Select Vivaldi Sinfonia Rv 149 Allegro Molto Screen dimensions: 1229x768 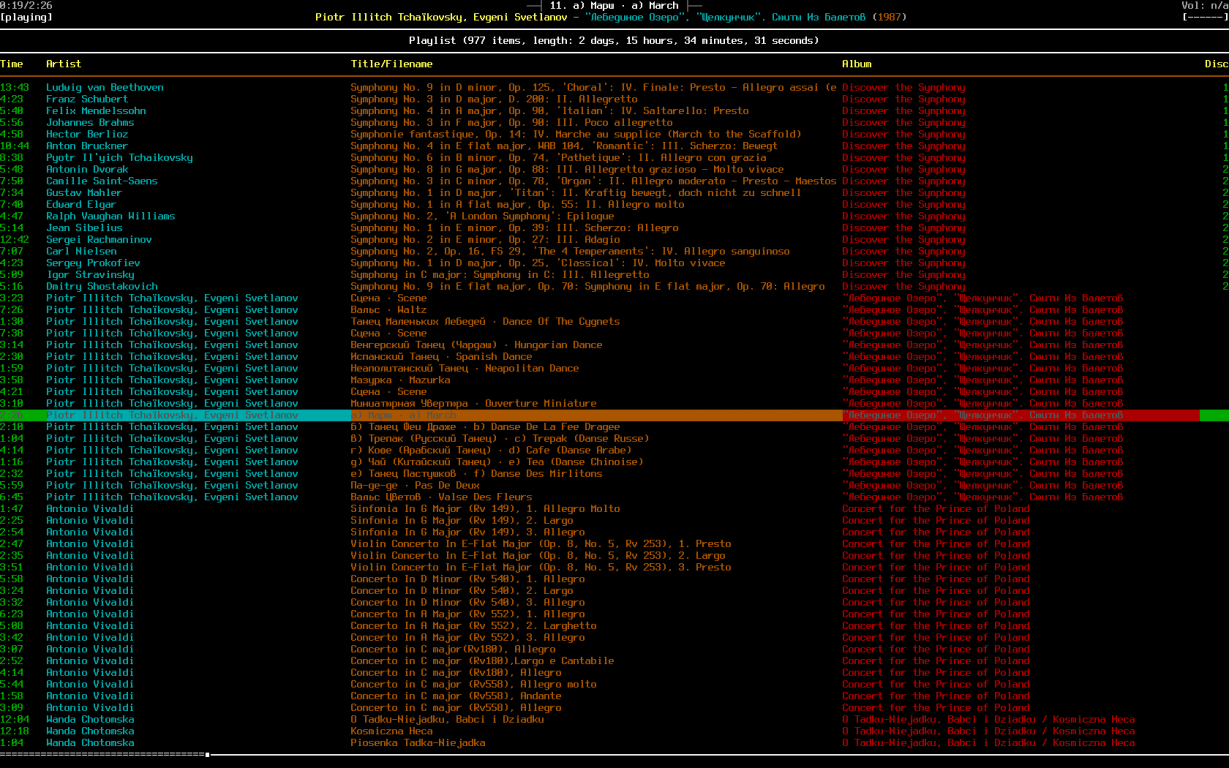(x=614, y=509)
